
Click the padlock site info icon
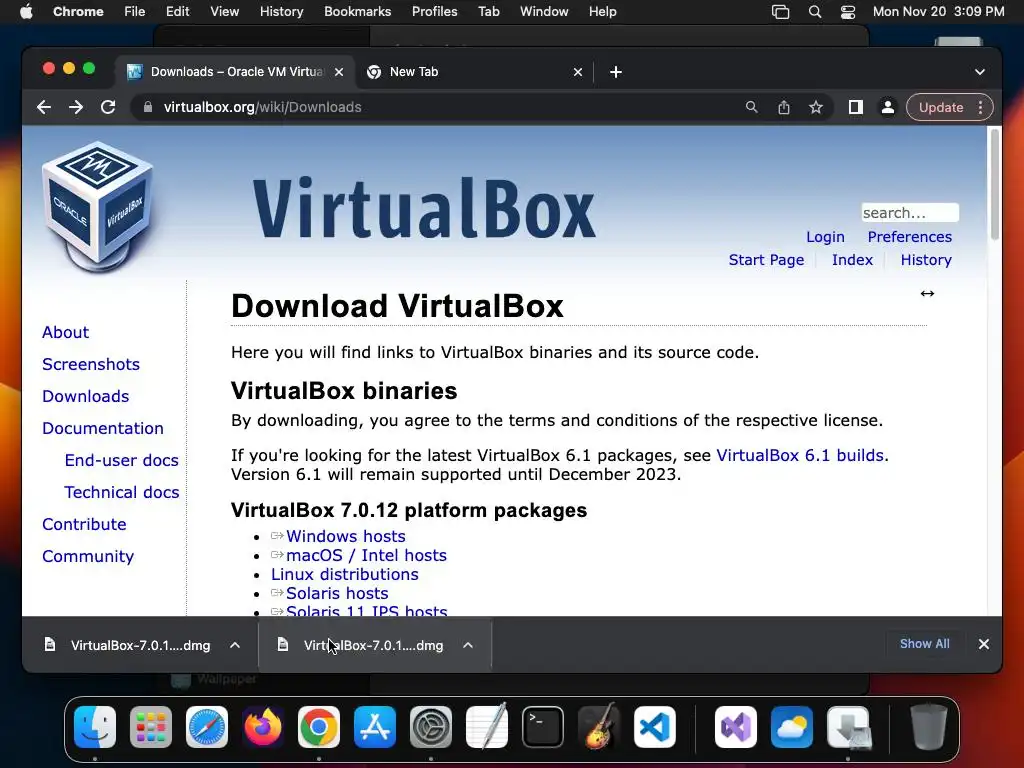click(x=148, y=107)
